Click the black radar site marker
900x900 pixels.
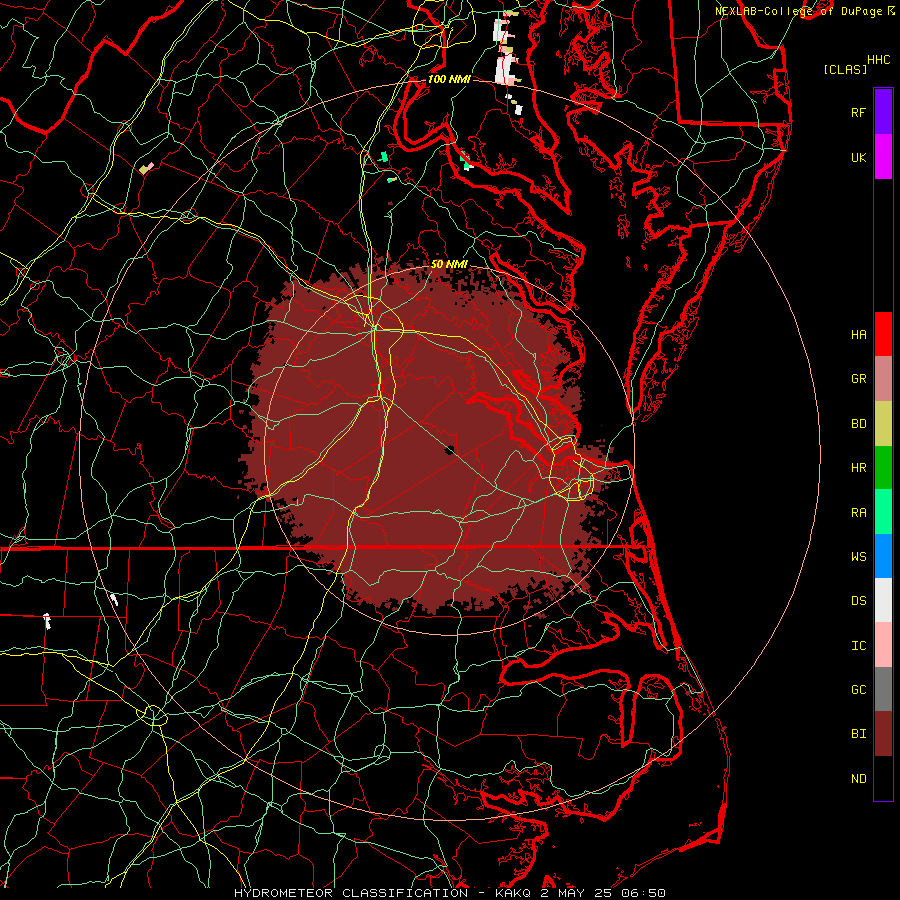[450, 449]
